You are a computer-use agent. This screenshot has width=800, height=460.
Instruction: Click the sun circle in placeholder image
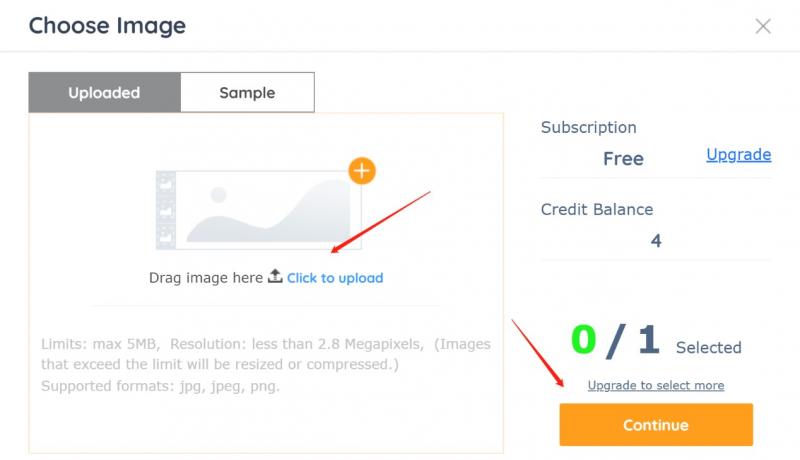pos(218,195)
